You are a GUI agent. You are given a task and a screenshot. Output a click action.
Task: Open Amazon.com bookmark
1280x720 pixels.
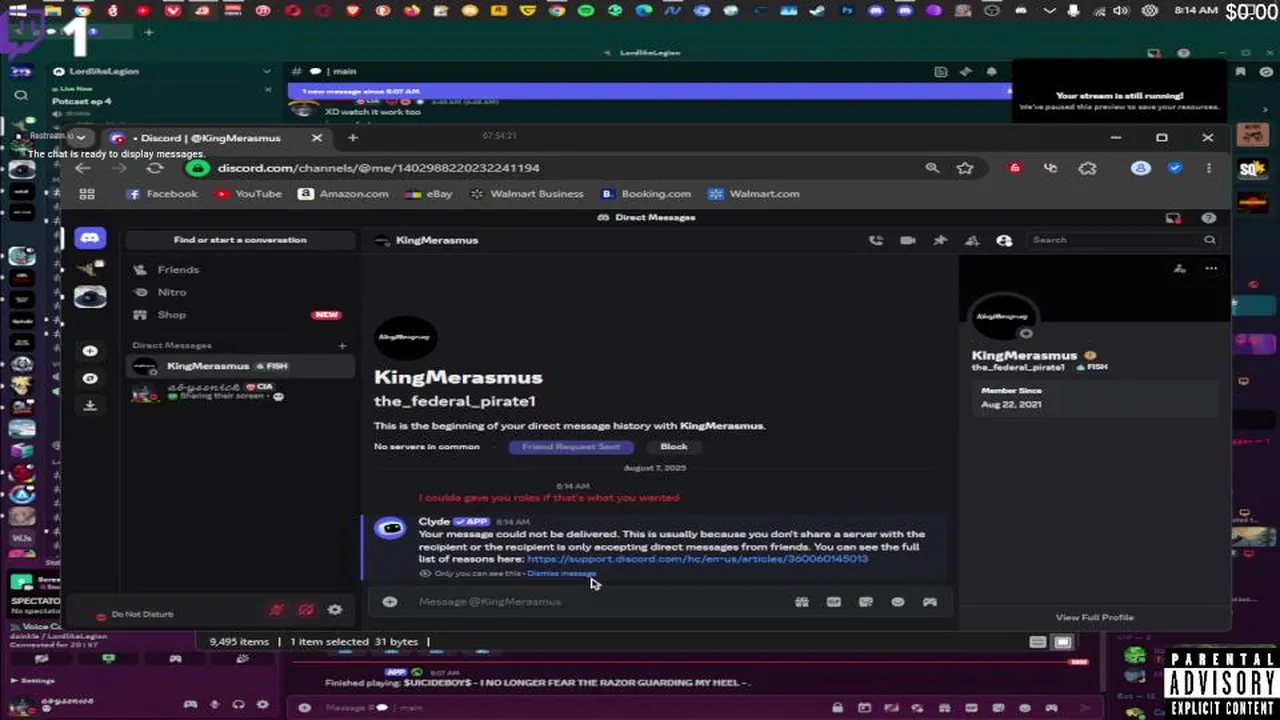pos(343,194)
